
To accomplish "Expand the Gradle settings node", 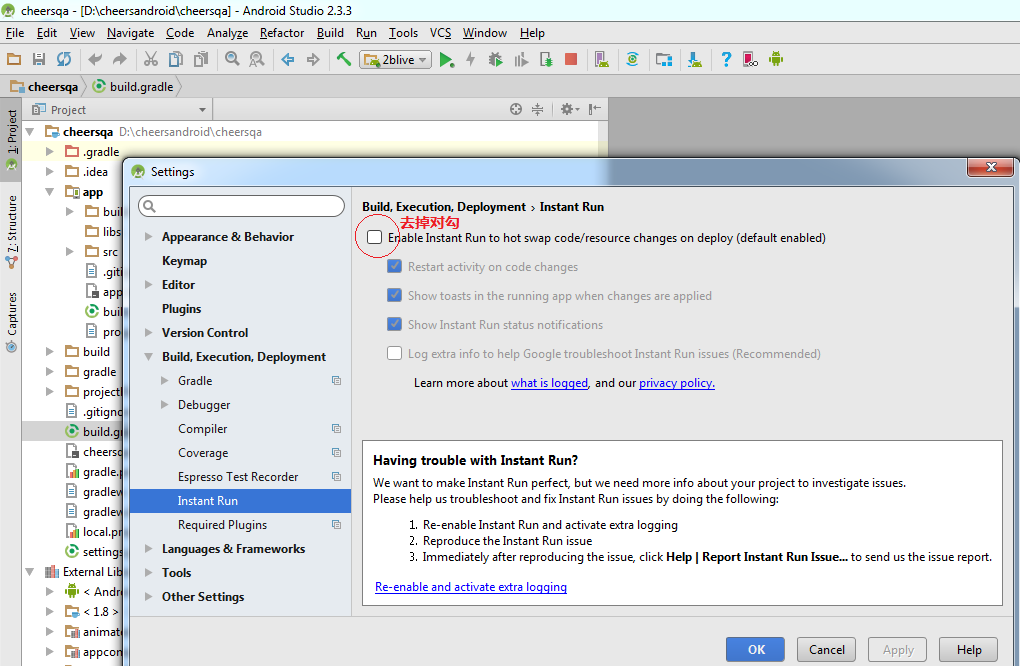I will 165,380.
